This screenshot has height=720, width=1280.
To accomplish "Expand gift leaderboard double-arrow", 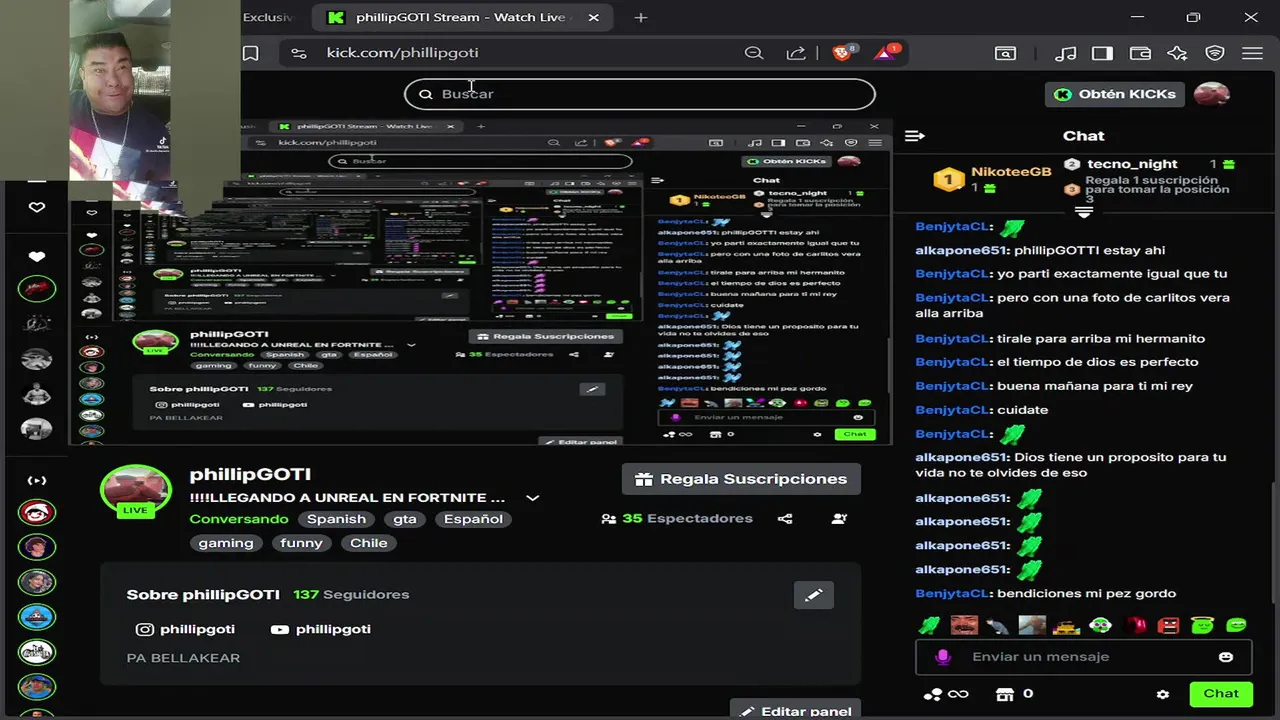I will (x=1084, y=212).
